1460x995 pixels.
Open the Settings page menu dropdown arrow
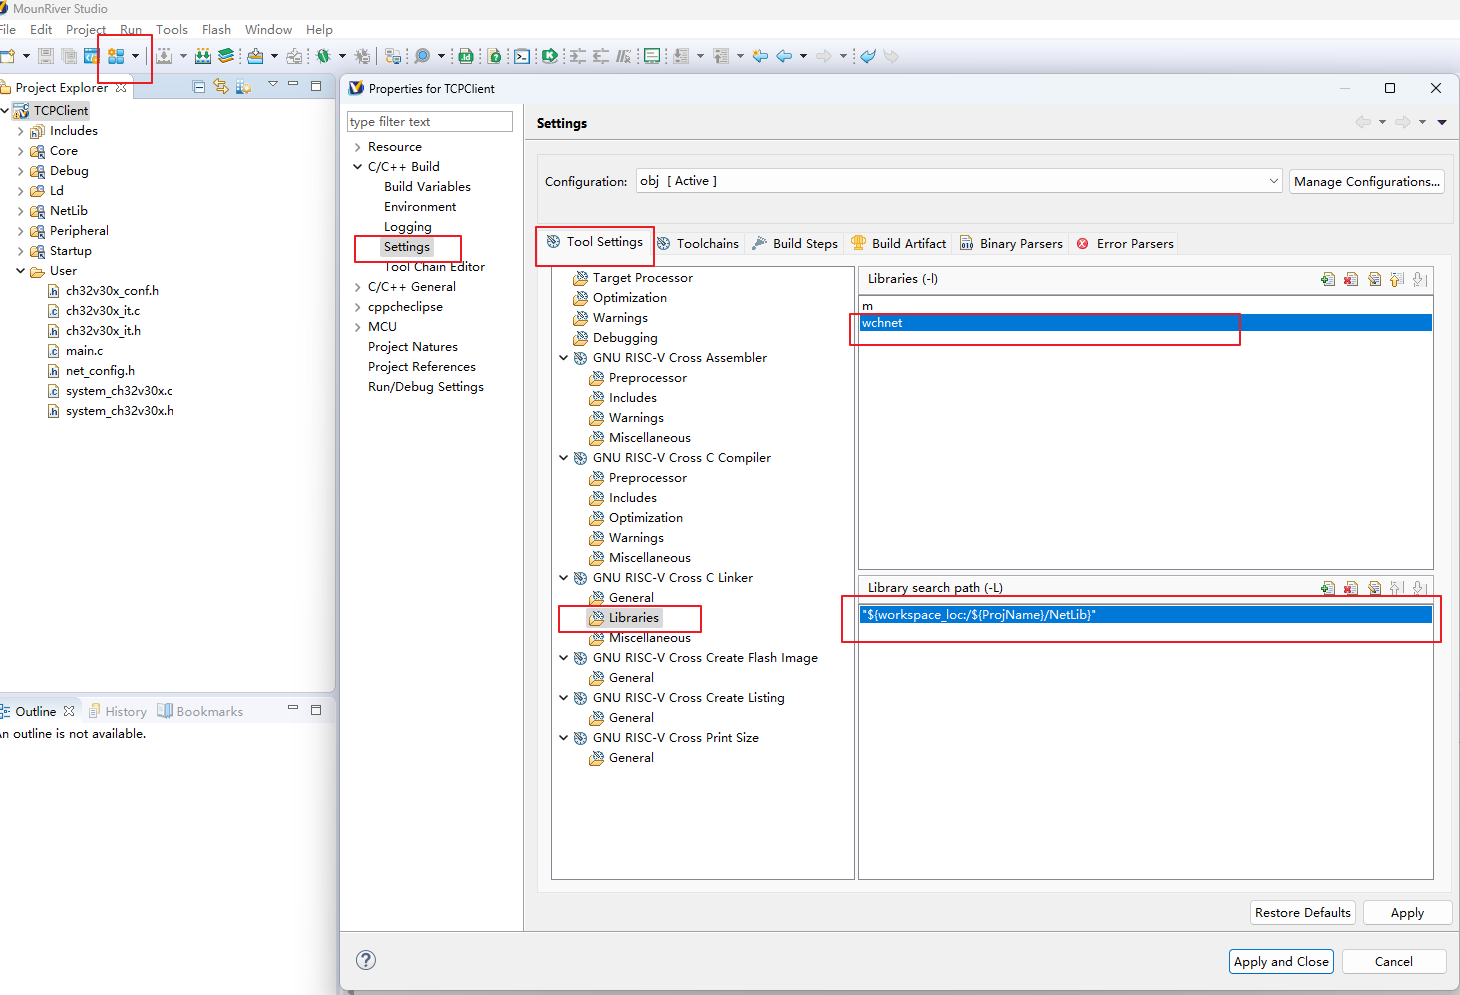[x=1442, y=122]
